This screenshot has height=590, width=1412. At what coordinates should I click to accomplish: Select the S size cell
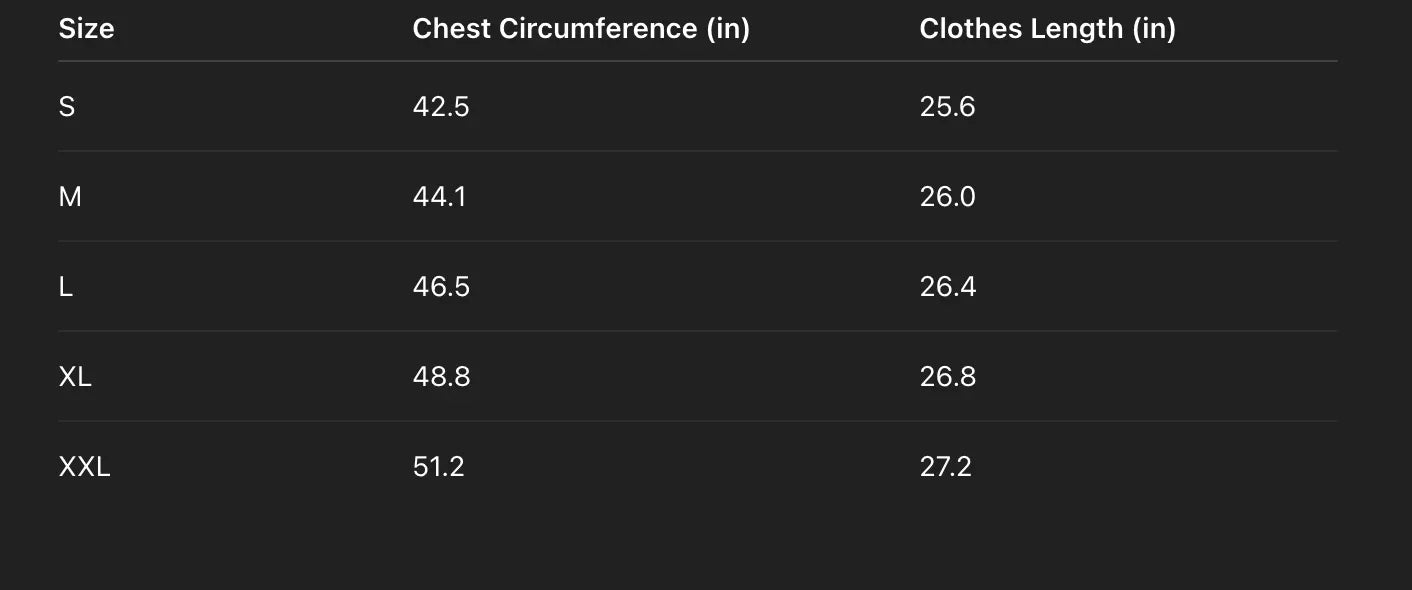67,107
